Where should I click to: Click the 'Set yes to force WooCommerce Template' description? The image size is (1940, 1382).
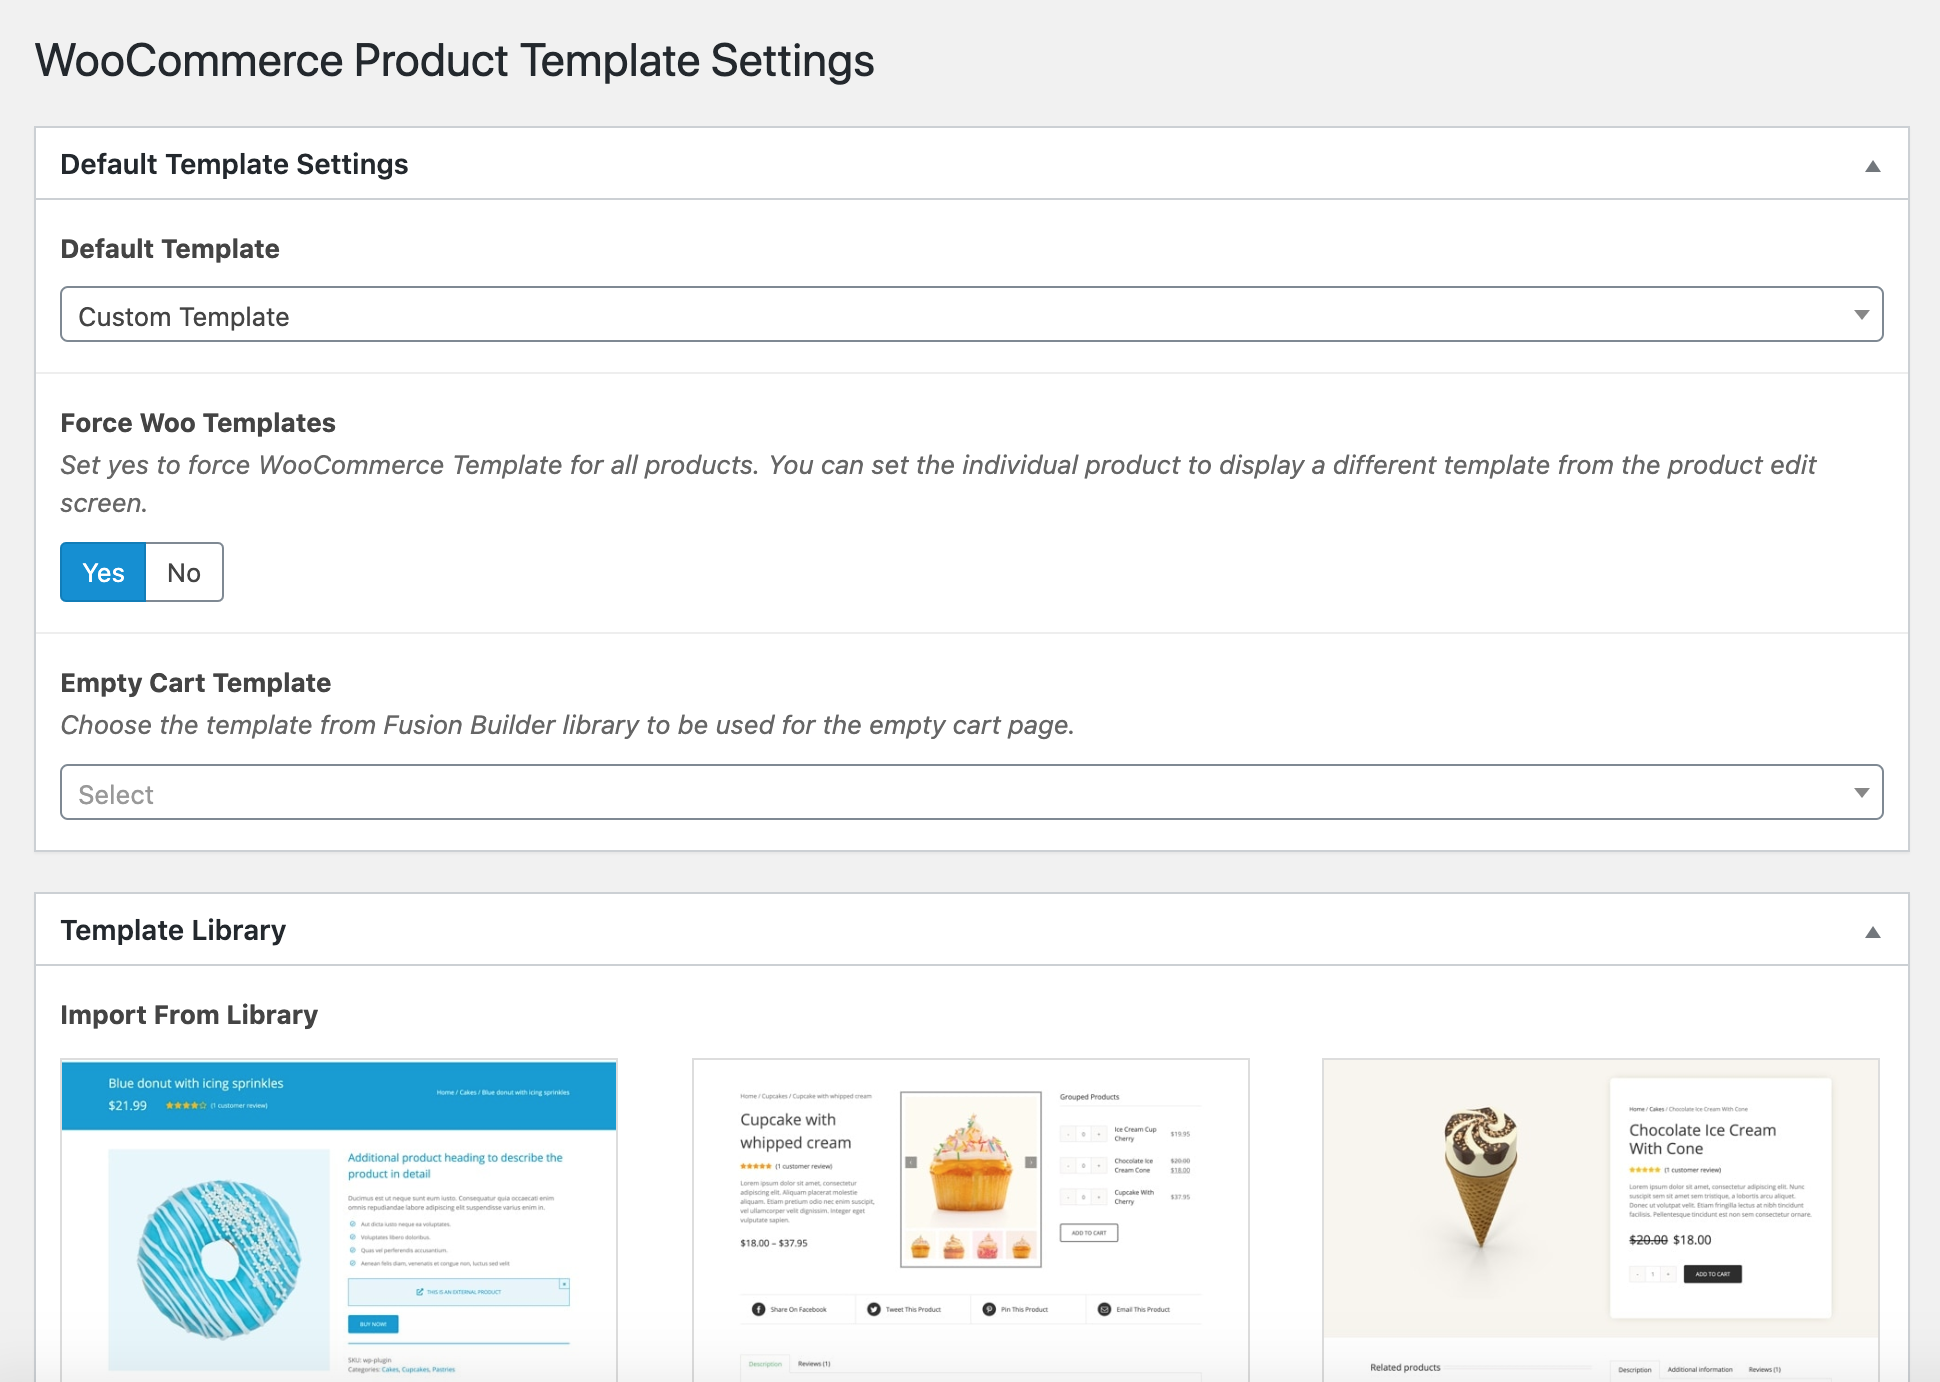point(938,484)
